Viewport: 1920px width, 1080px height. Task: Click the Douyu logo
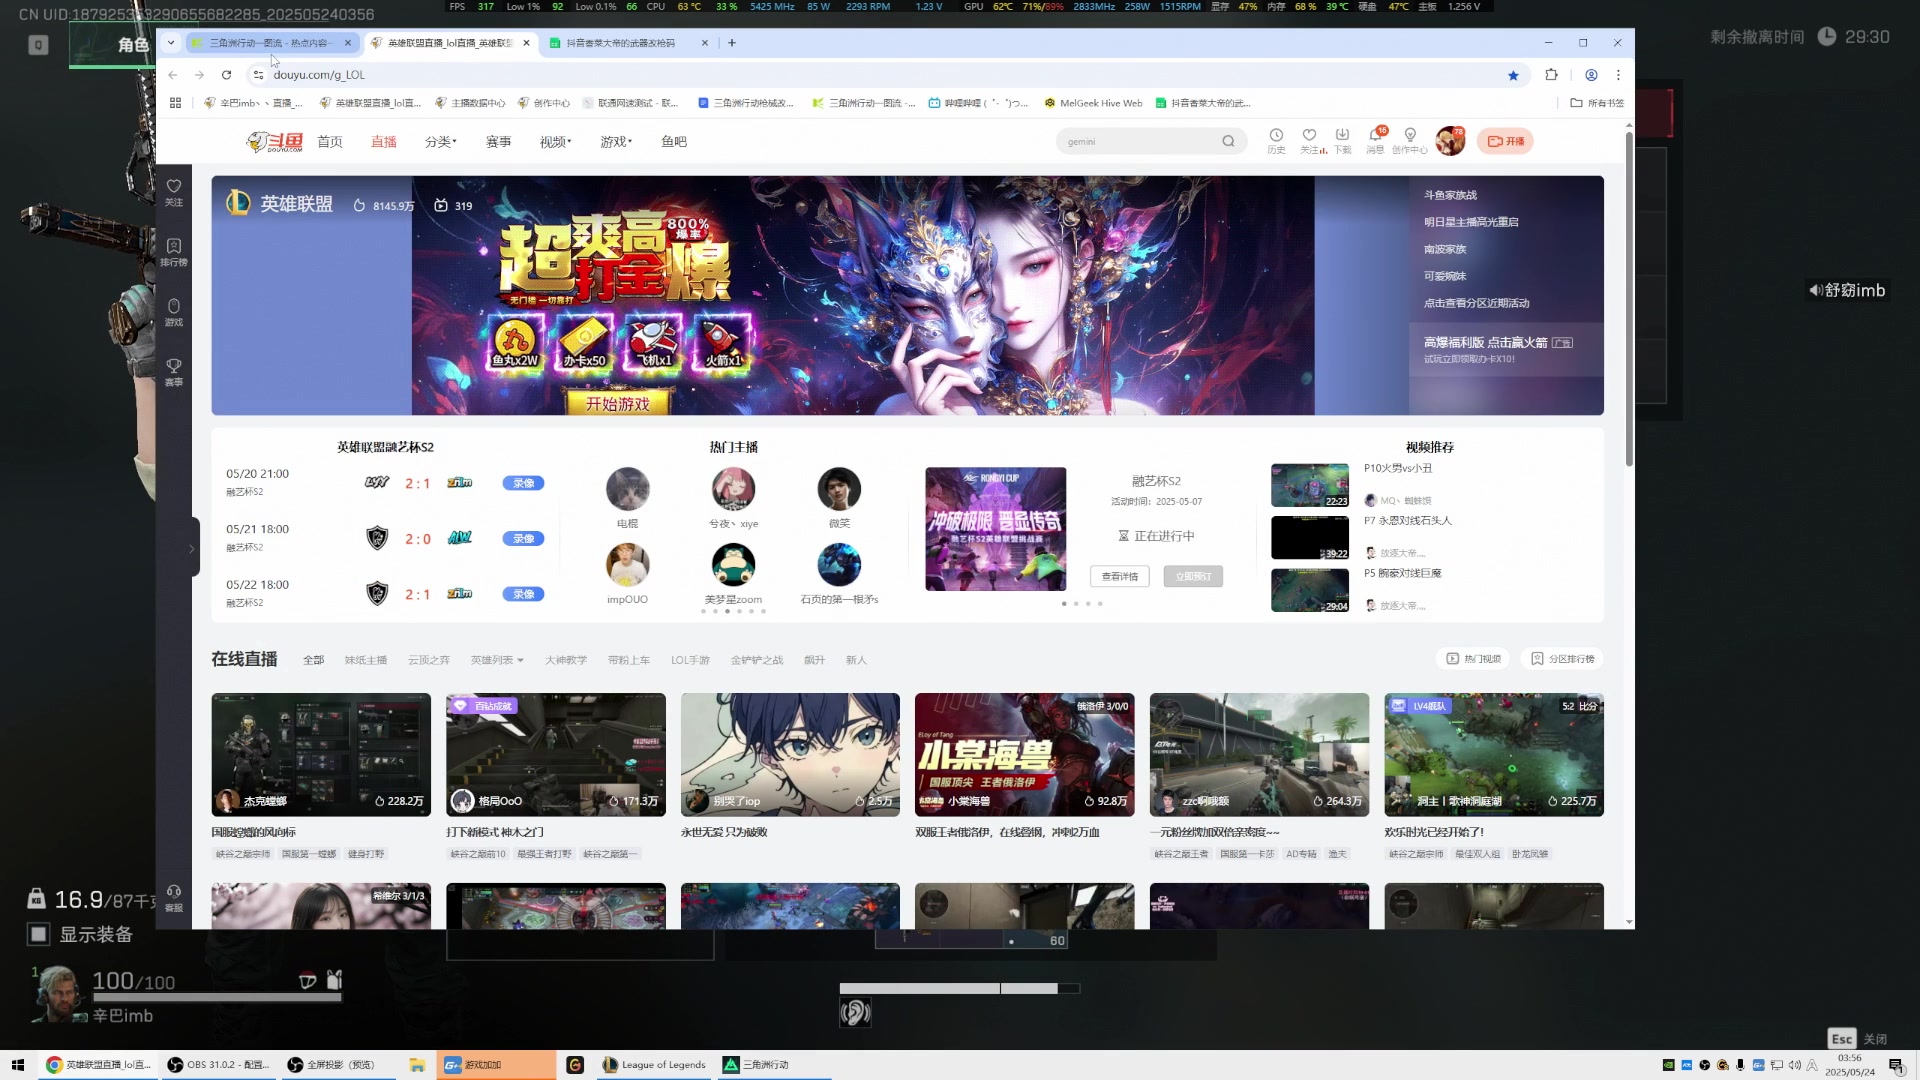click(x=275, y=142)
